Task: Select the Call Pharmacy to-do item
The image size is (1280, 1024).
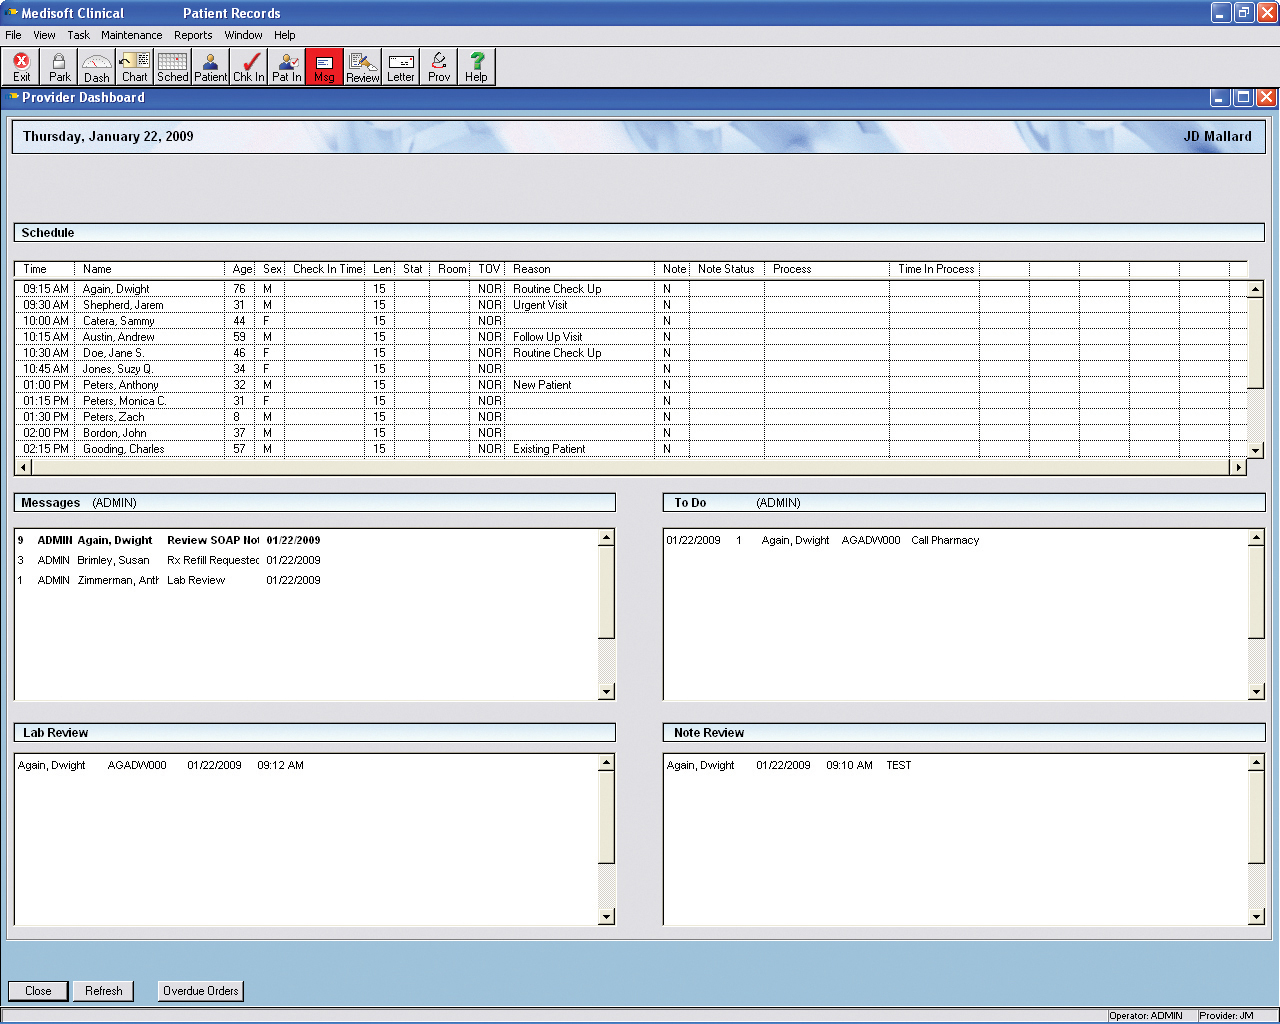Action: [x=944, y=540]
